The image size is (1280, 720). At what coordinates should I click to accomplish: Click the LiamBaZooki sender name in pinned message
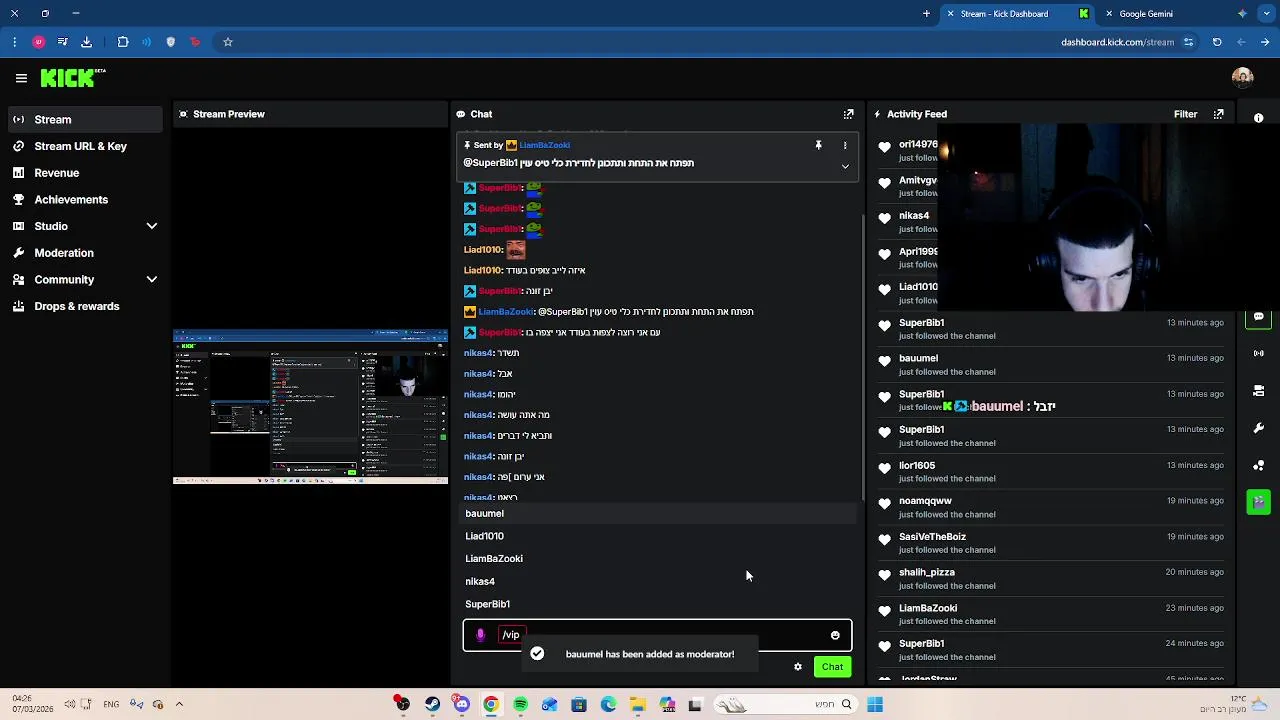pyautogui.click(x=544, y=145)
